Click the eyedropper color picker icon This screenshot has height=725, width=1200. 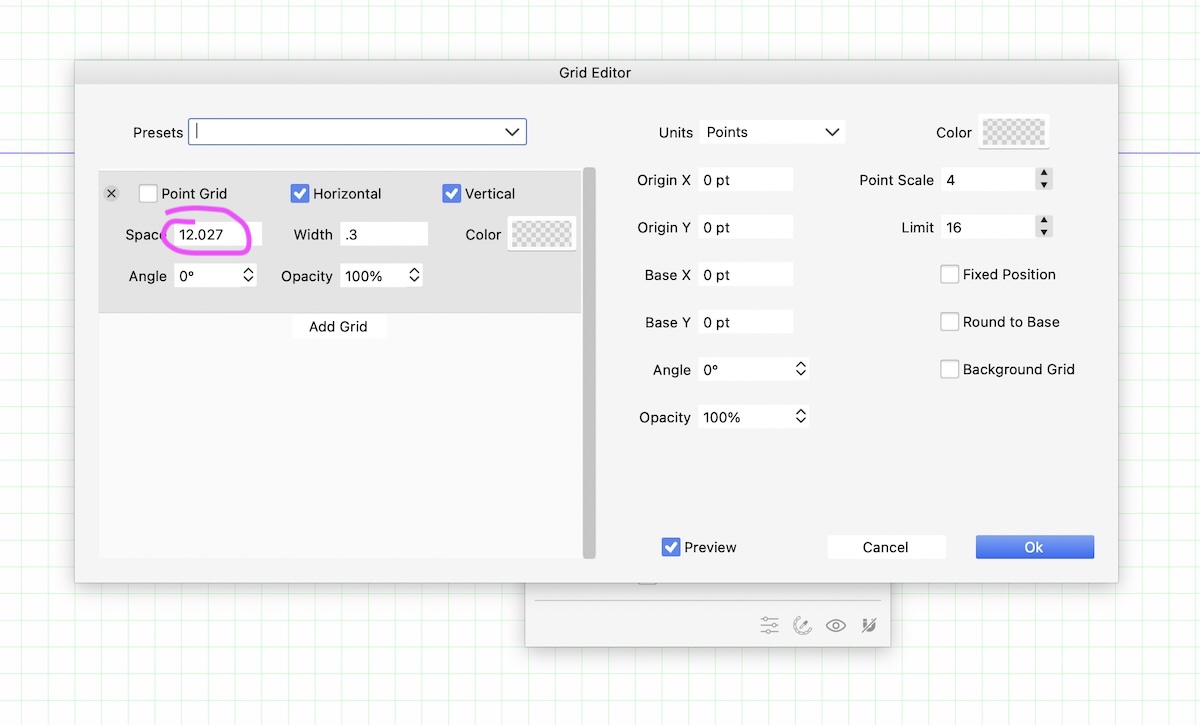point(802,625)
